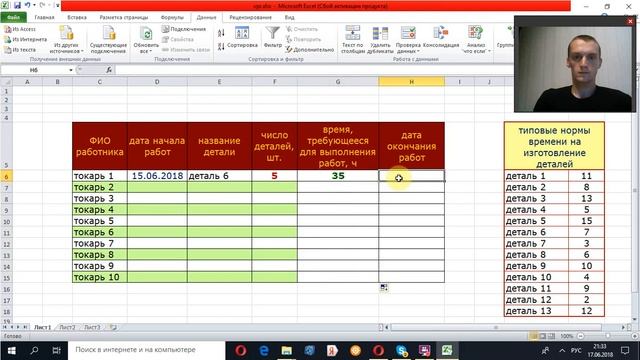Import data using Из Access

click(20, 29)
